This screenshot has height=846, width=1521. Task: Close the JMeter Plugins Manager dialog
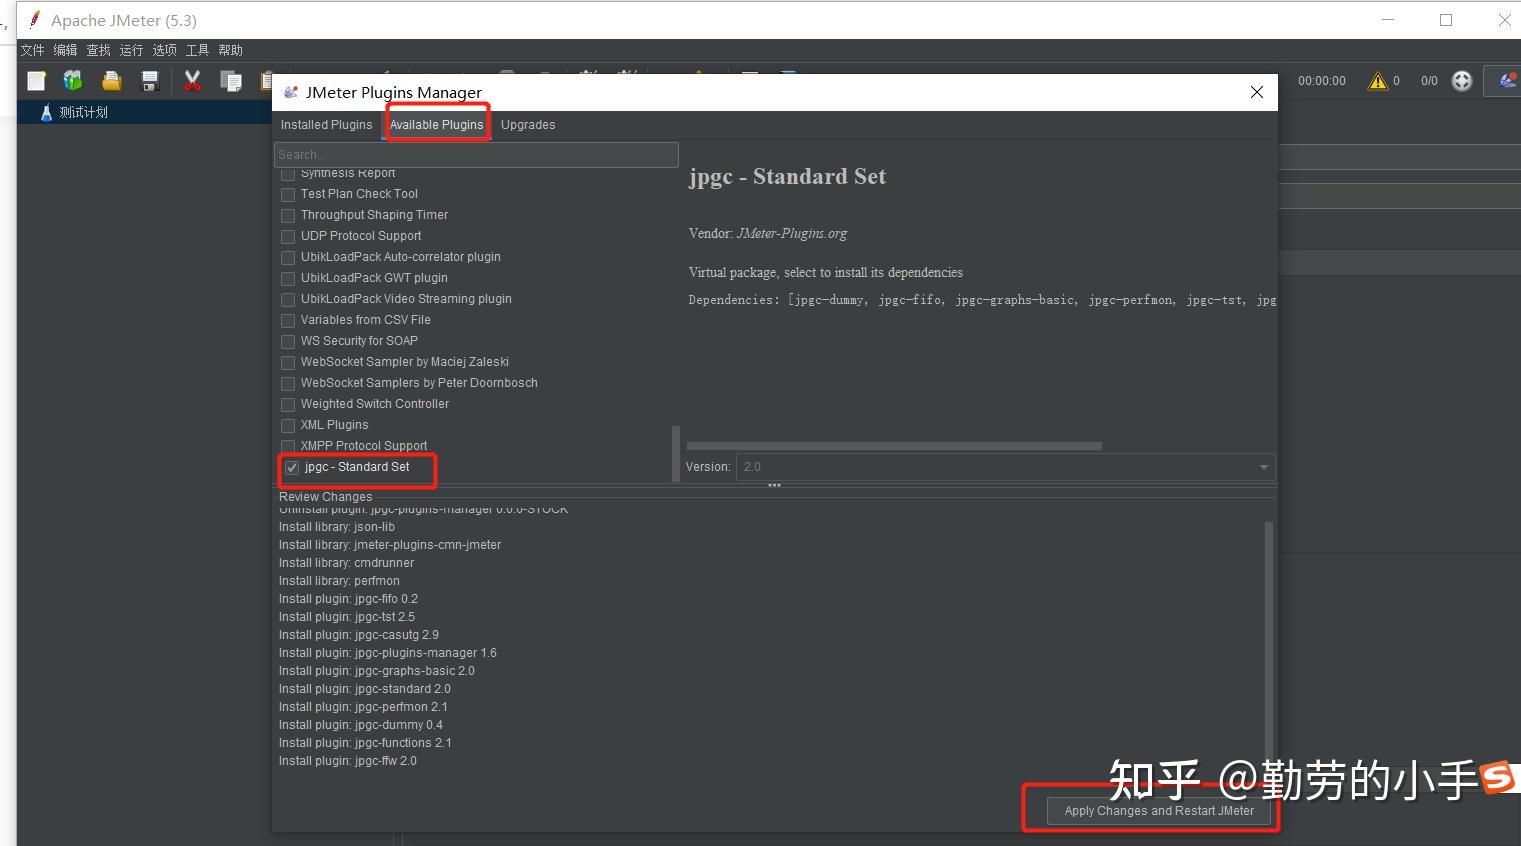pos(1257,92)
